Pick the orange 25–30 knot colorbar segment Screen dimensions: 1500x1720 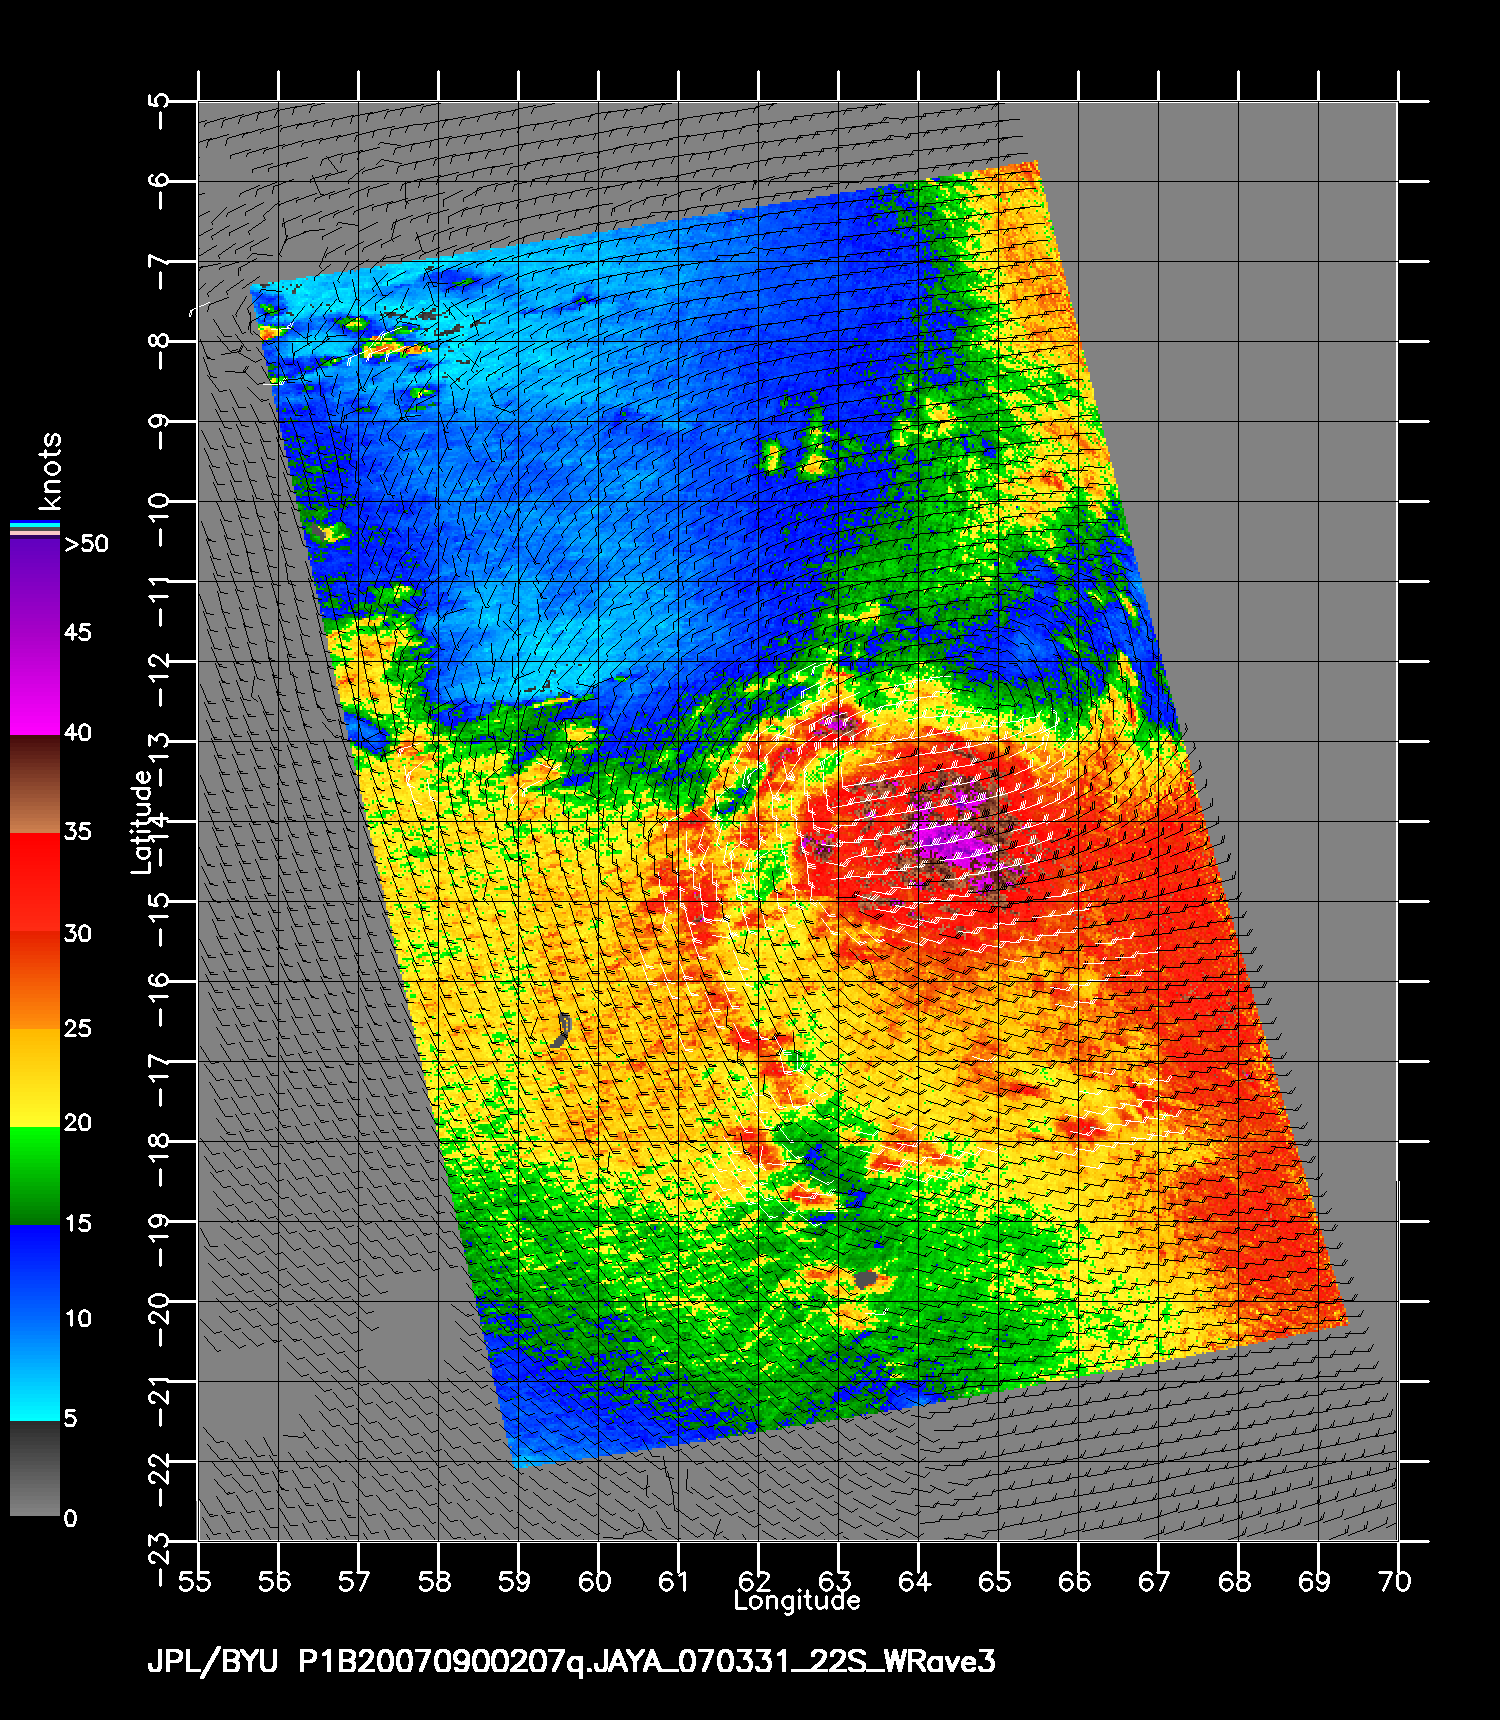point(35,981)
